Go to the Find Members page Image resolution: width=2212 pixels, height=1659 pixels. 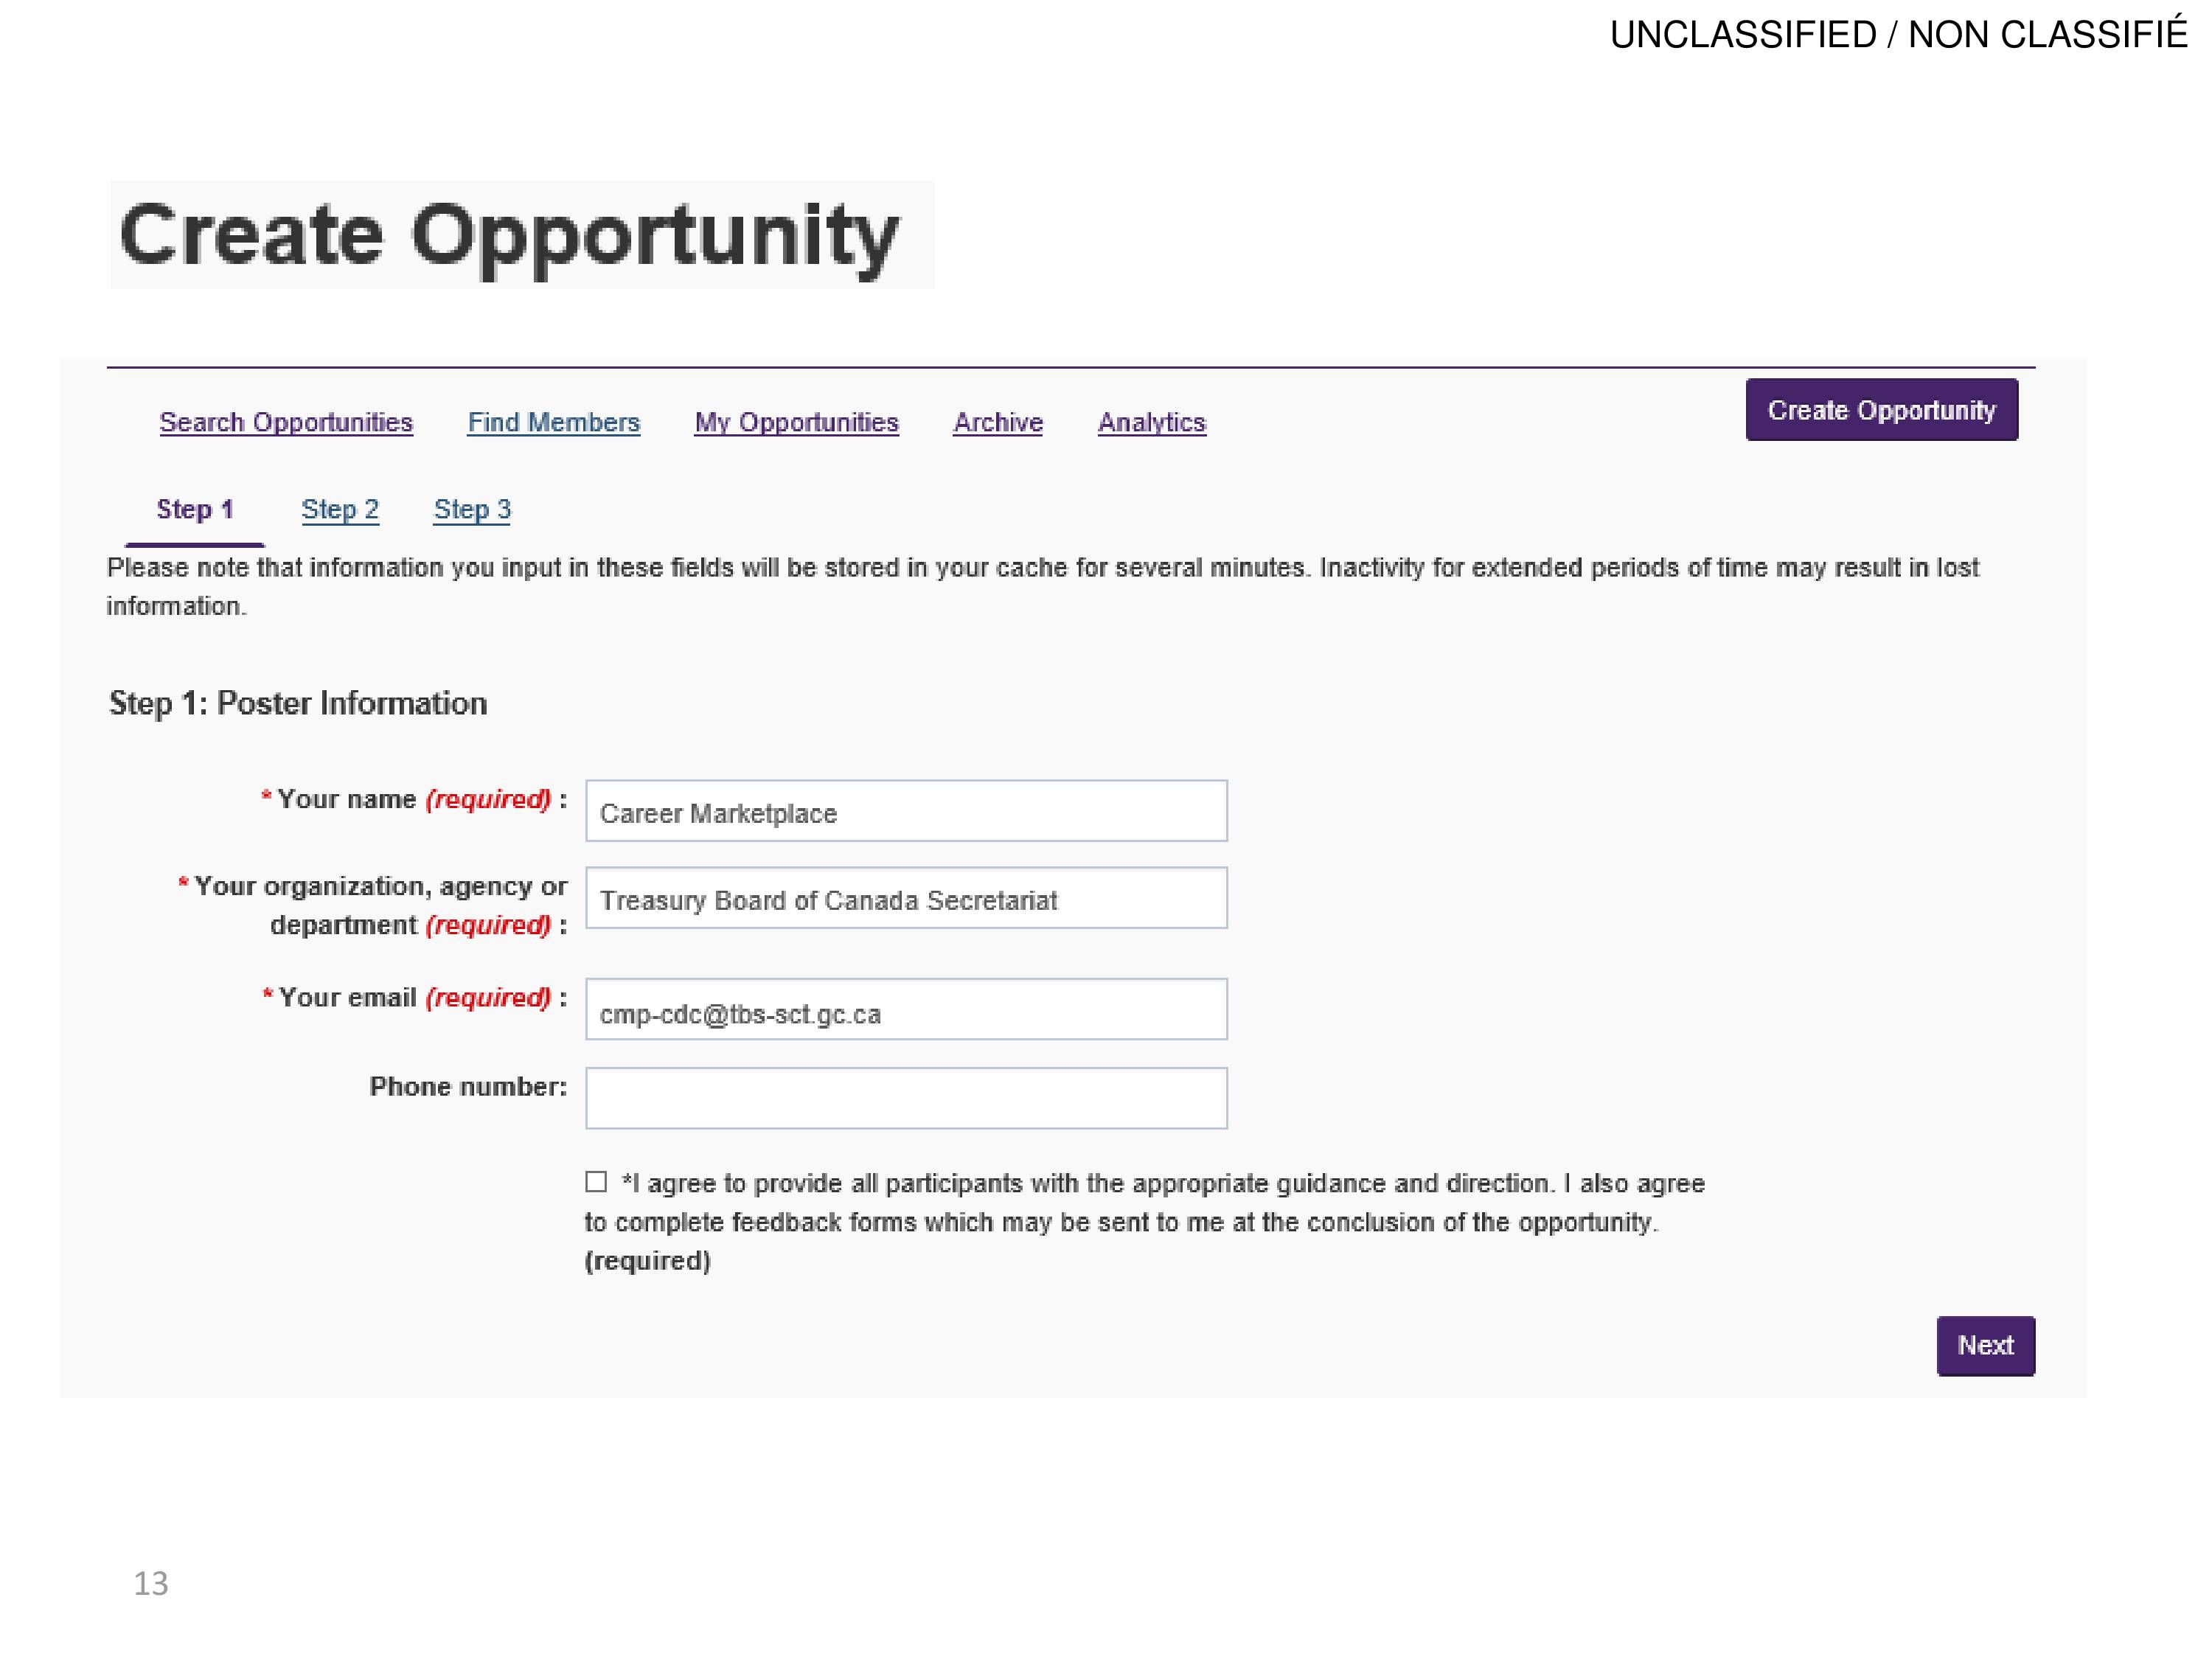[554, 422]
